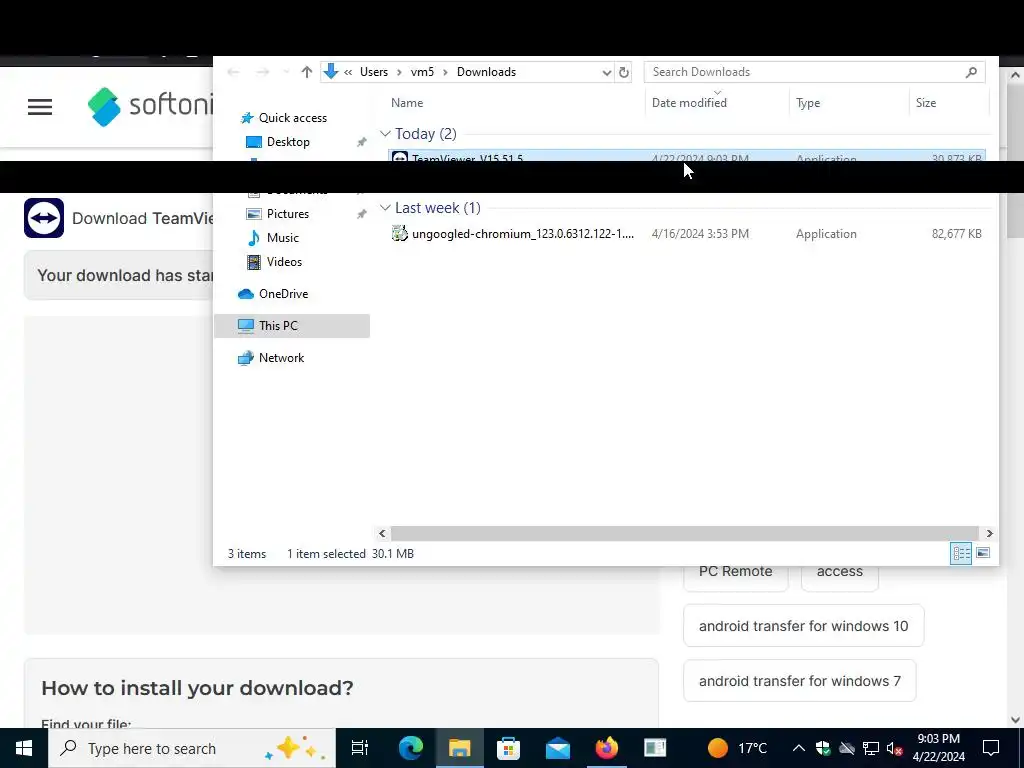Open the Windows Start menu

click(x=24, y=748)
